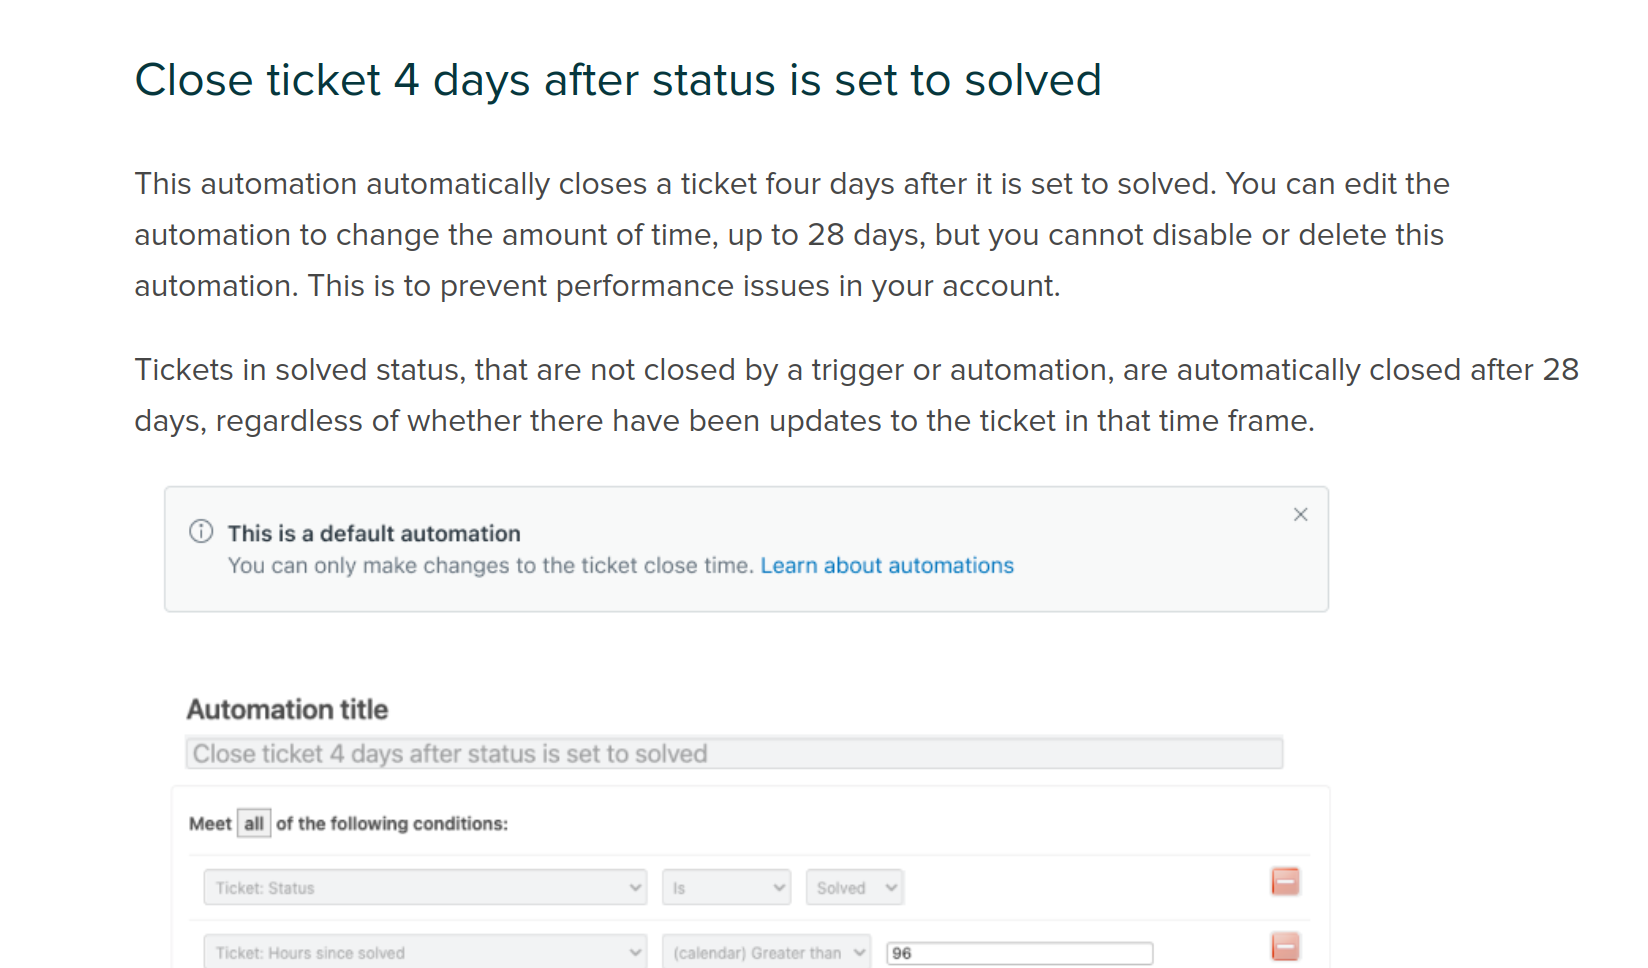Open the Meet 'all' conditions selector
The height and width of the screenshot is (968, 1648).
click(254, 823)
